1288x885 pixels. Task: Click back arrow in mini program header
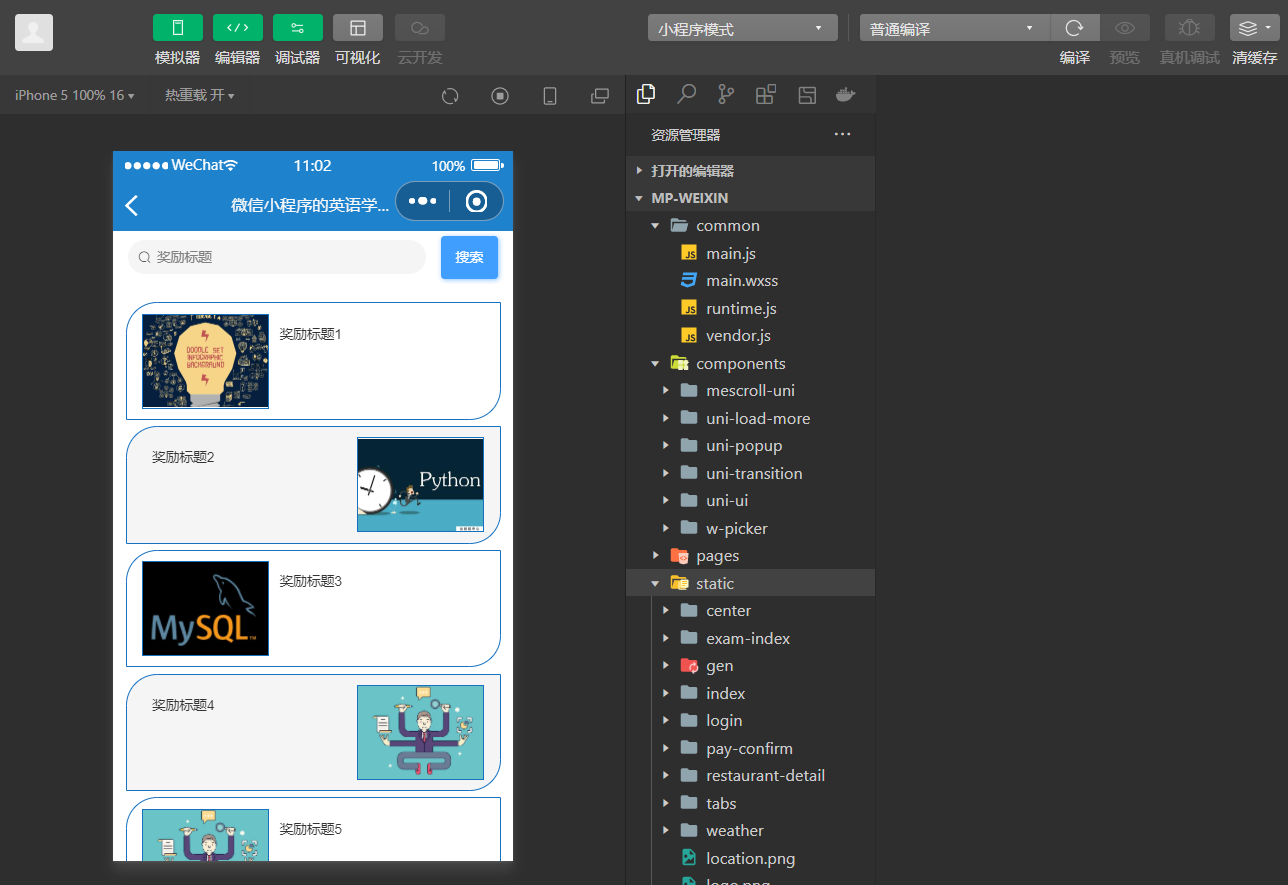coord(132,205)
